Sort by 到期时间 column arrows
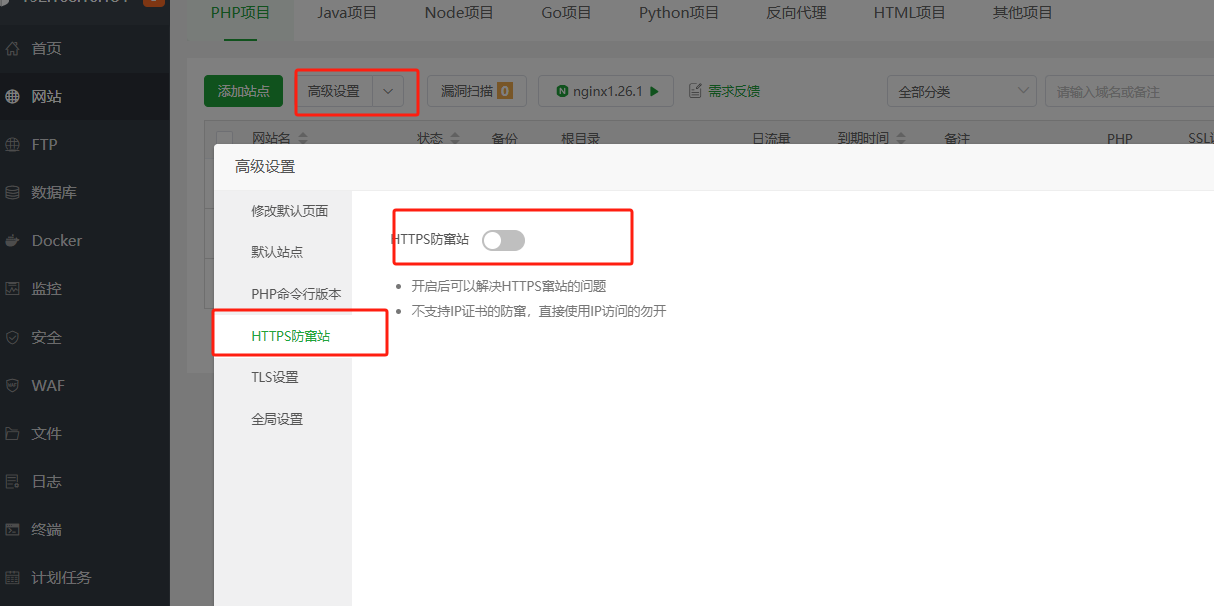The height and width of the screenshot is (606, 1214). click(x=900, y=139)
